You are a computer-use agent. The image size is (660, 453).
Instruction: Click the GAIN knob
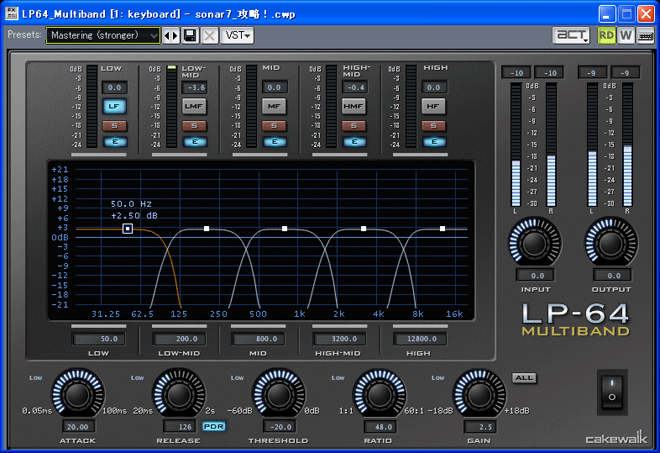coord(479,394)
